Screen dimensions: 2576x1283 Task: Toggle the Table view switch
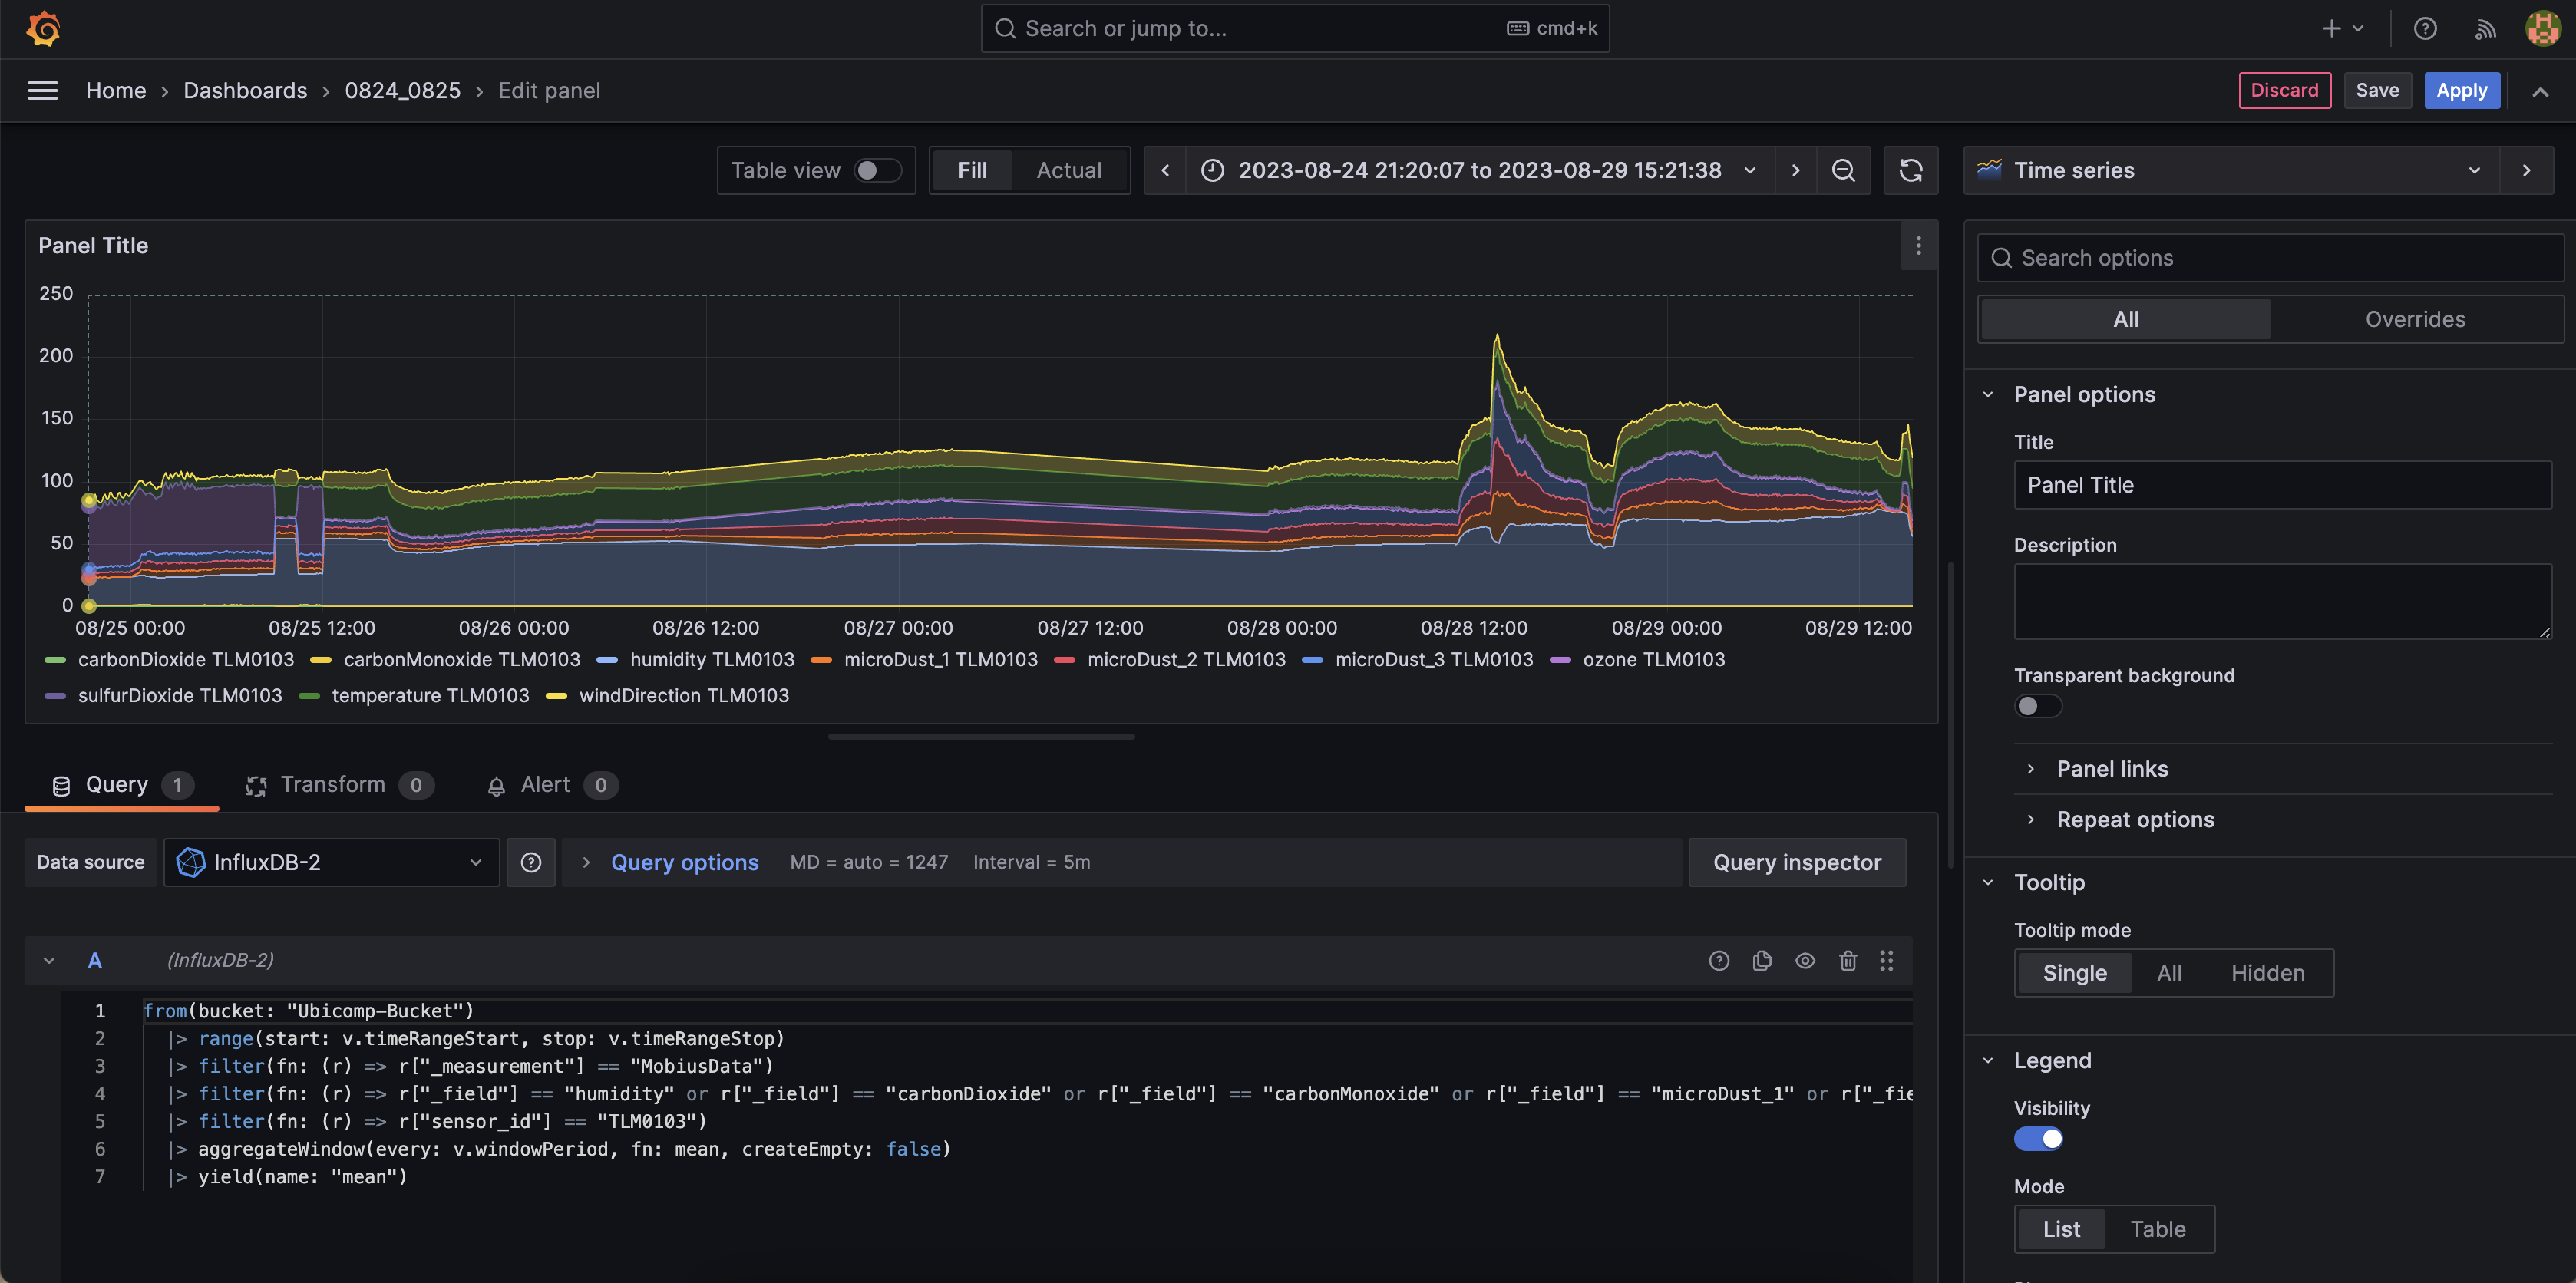pos(877,171)
